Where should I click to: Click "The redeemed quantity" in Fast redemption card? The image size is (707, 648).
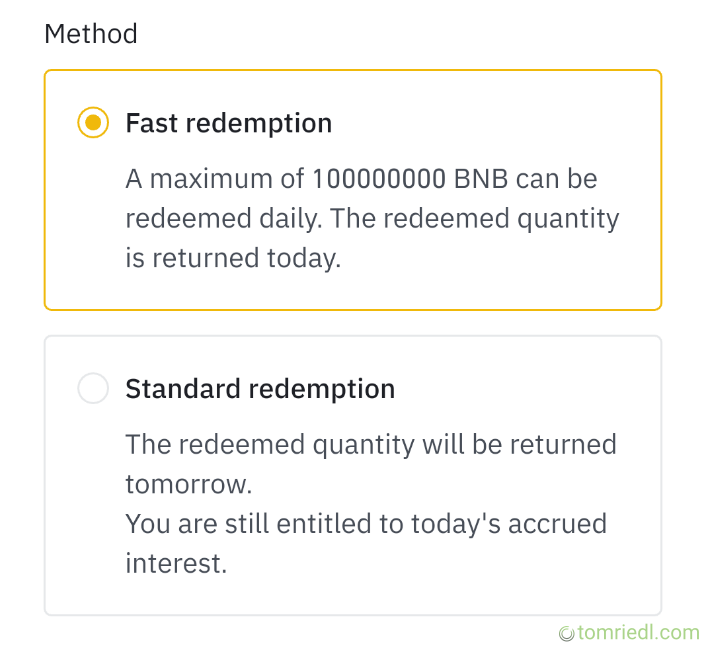coord(474,219)
